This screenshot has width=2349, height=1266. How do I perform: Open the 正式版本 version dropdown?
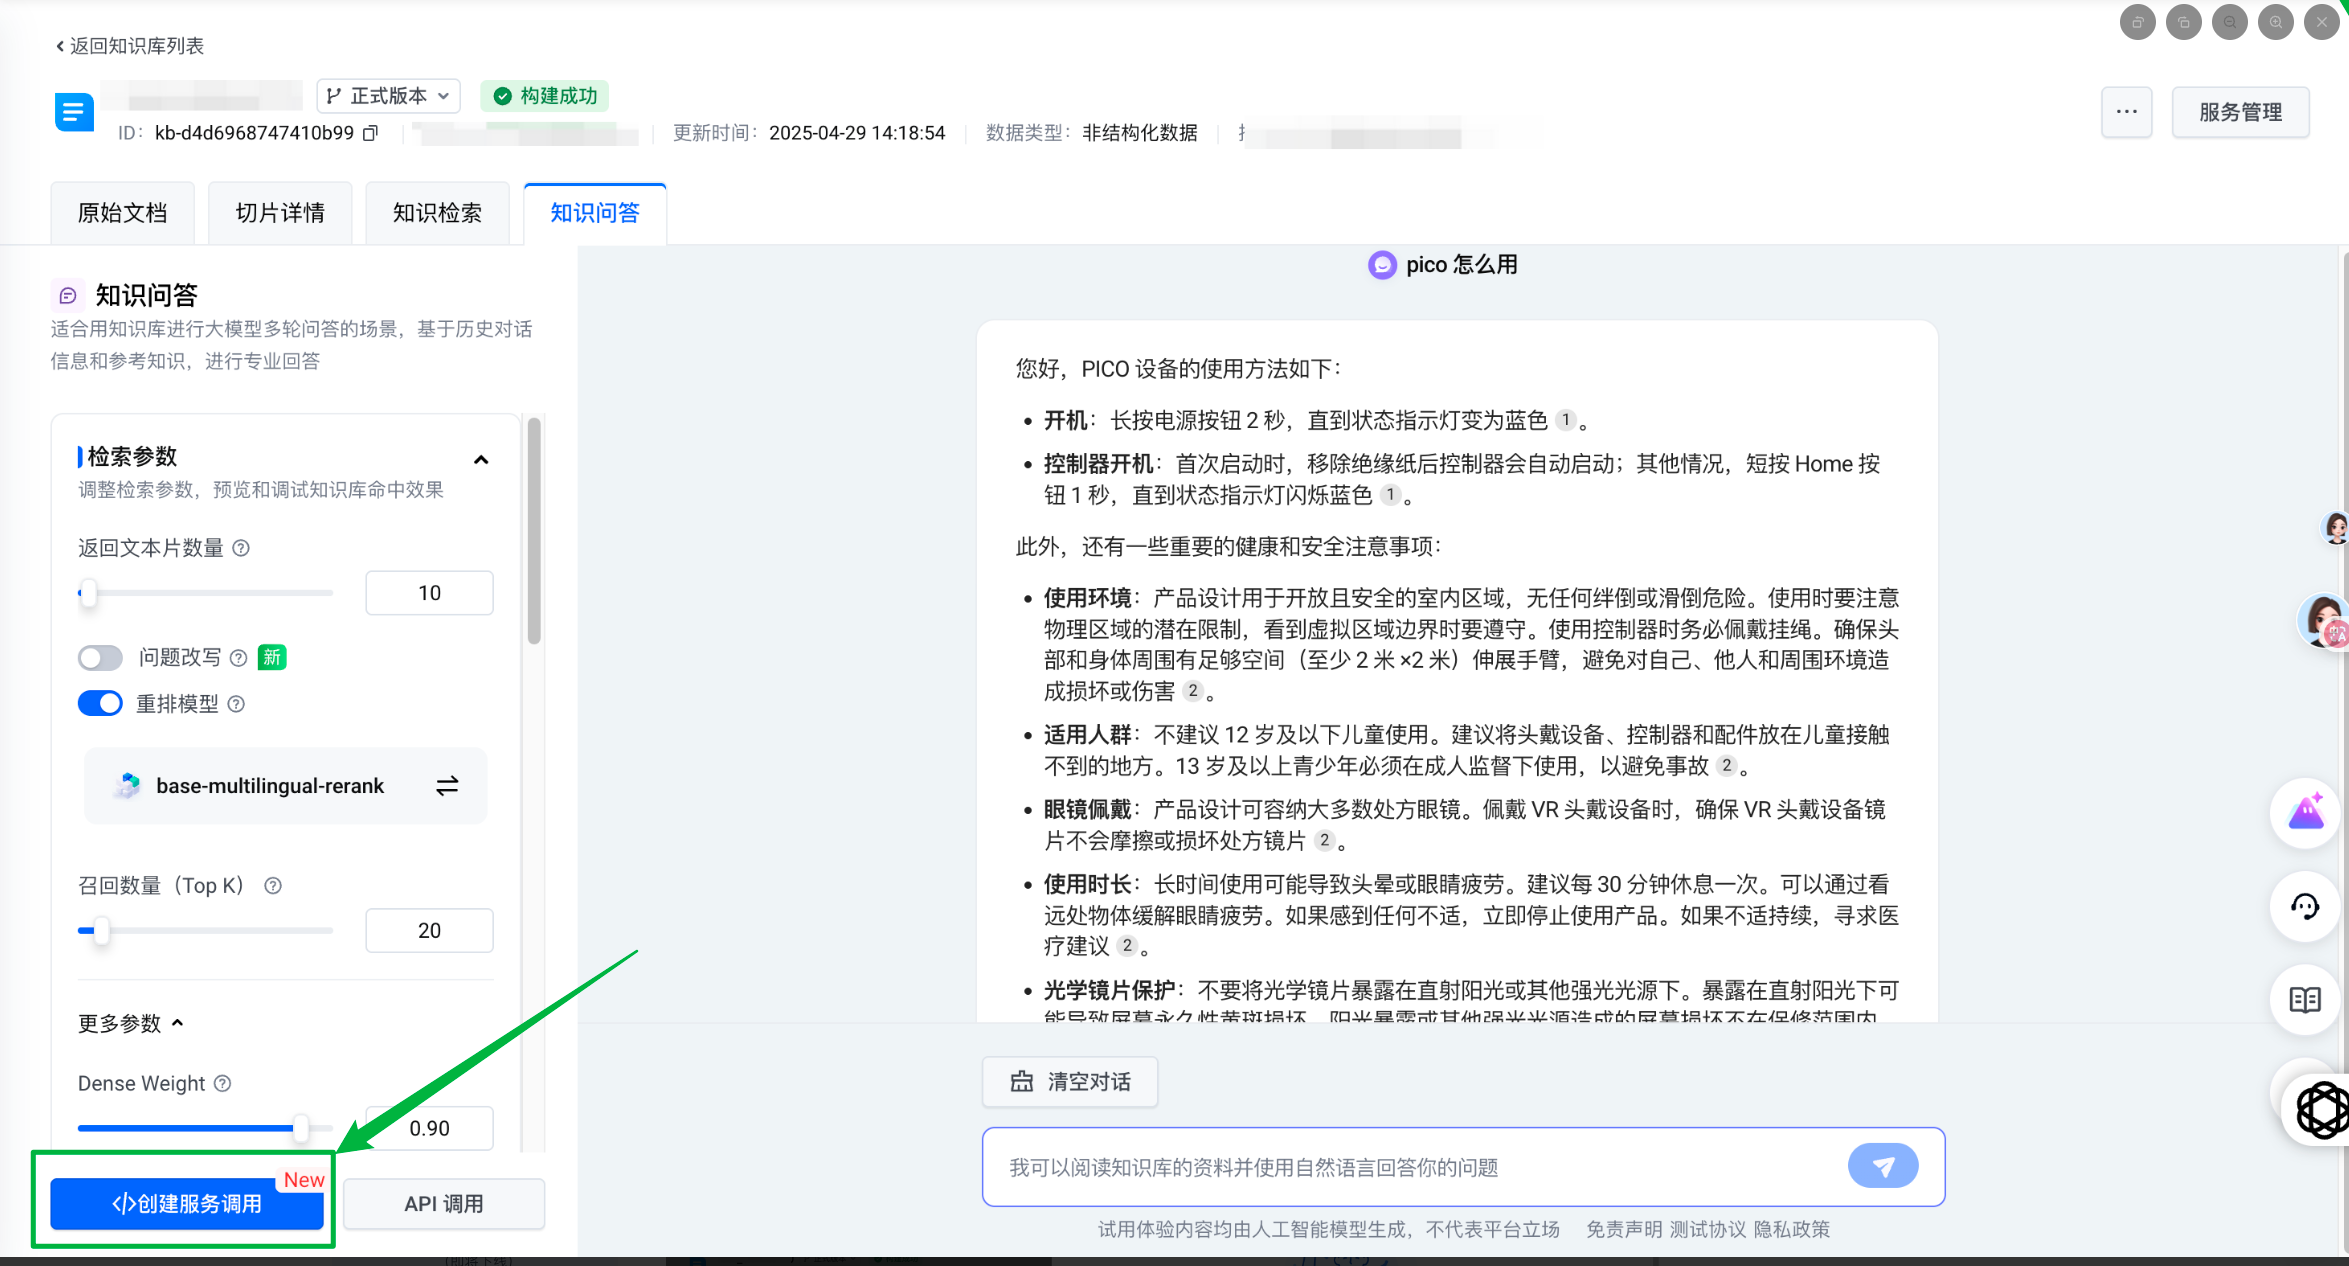point(389,96)
